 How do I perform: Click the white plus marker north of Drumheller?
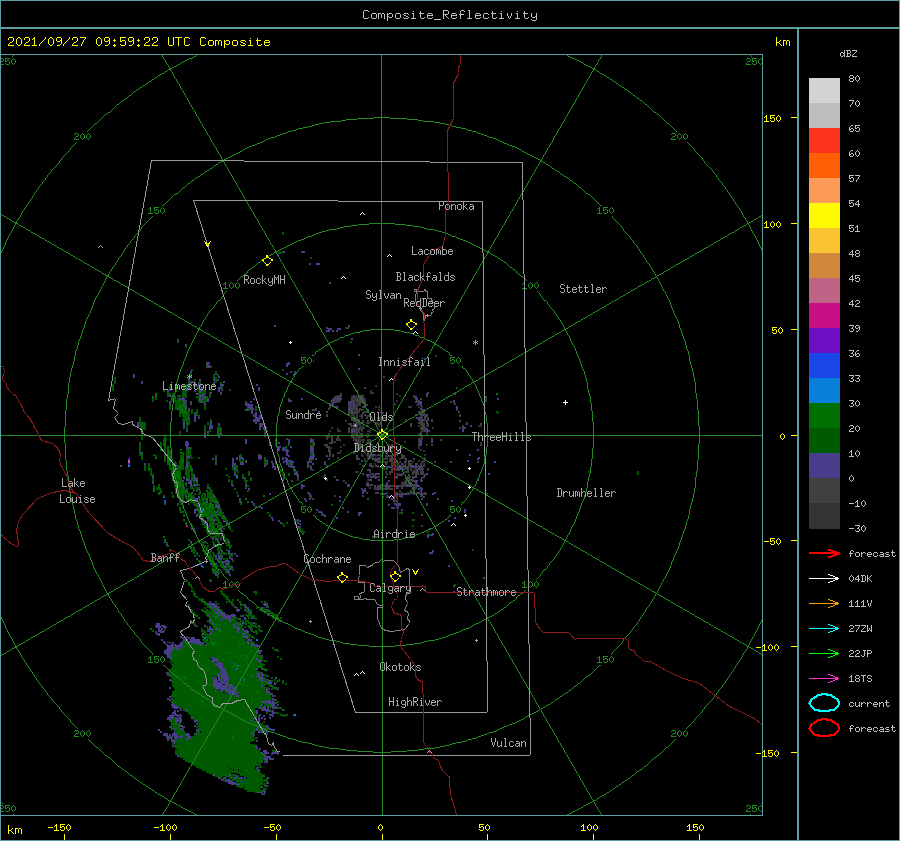[x=565, y=402]
